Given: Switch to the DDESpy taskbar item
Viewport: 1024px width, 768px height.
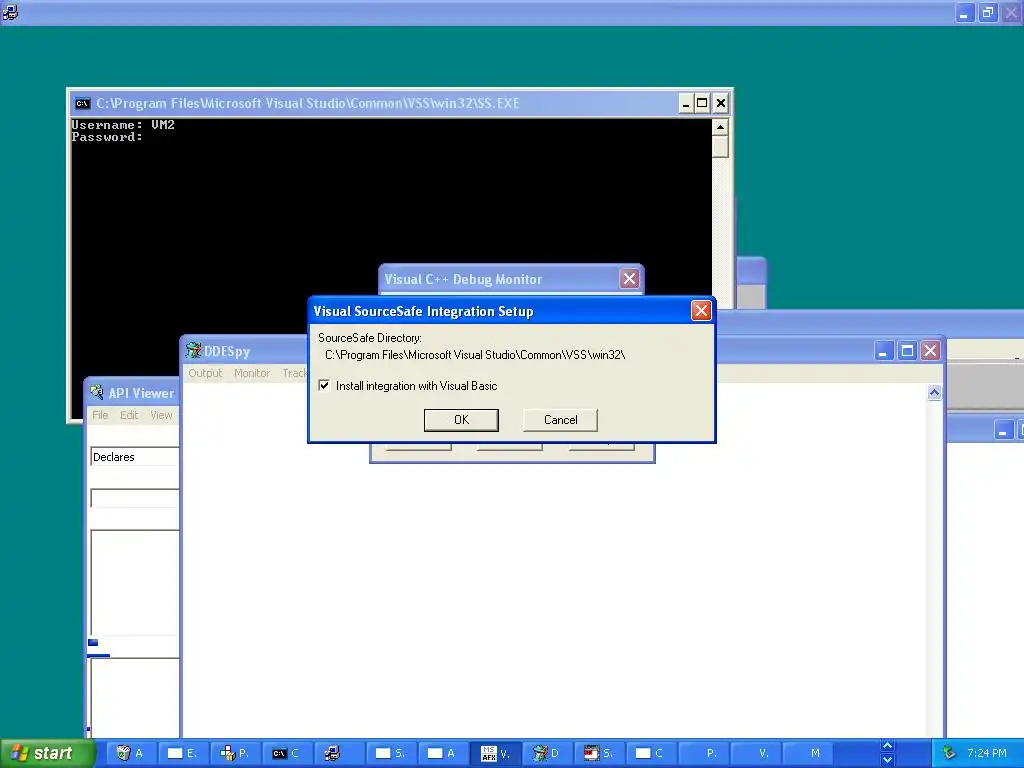Looking at the screenshot, I should 547,753.
